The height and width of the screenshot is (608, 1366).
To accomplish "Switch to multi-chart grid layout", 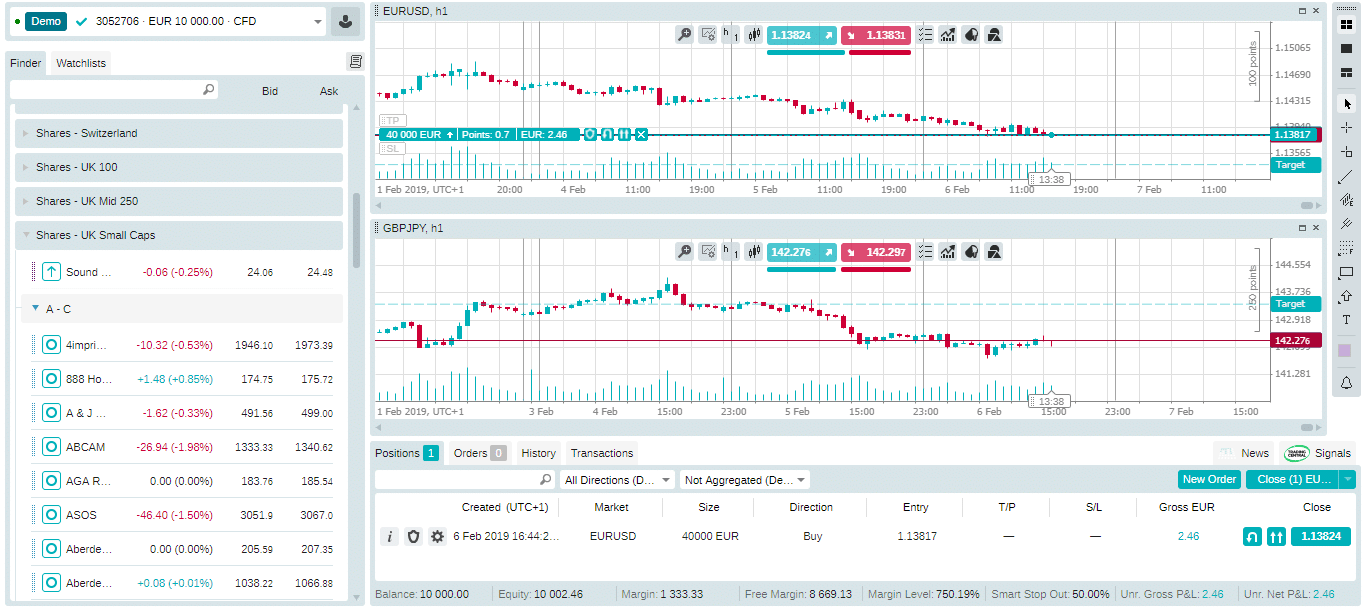I will [1346, 25].
